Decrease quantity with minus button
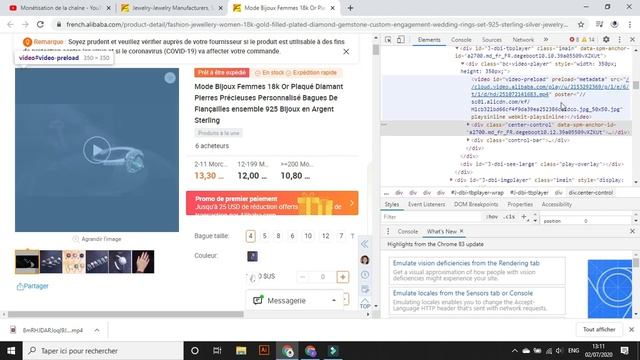 (302, 277)
